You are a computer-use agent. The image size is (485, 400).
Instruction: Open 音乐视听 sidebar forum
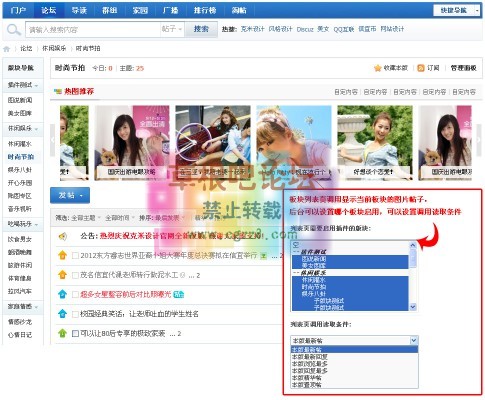click(20, 209)
